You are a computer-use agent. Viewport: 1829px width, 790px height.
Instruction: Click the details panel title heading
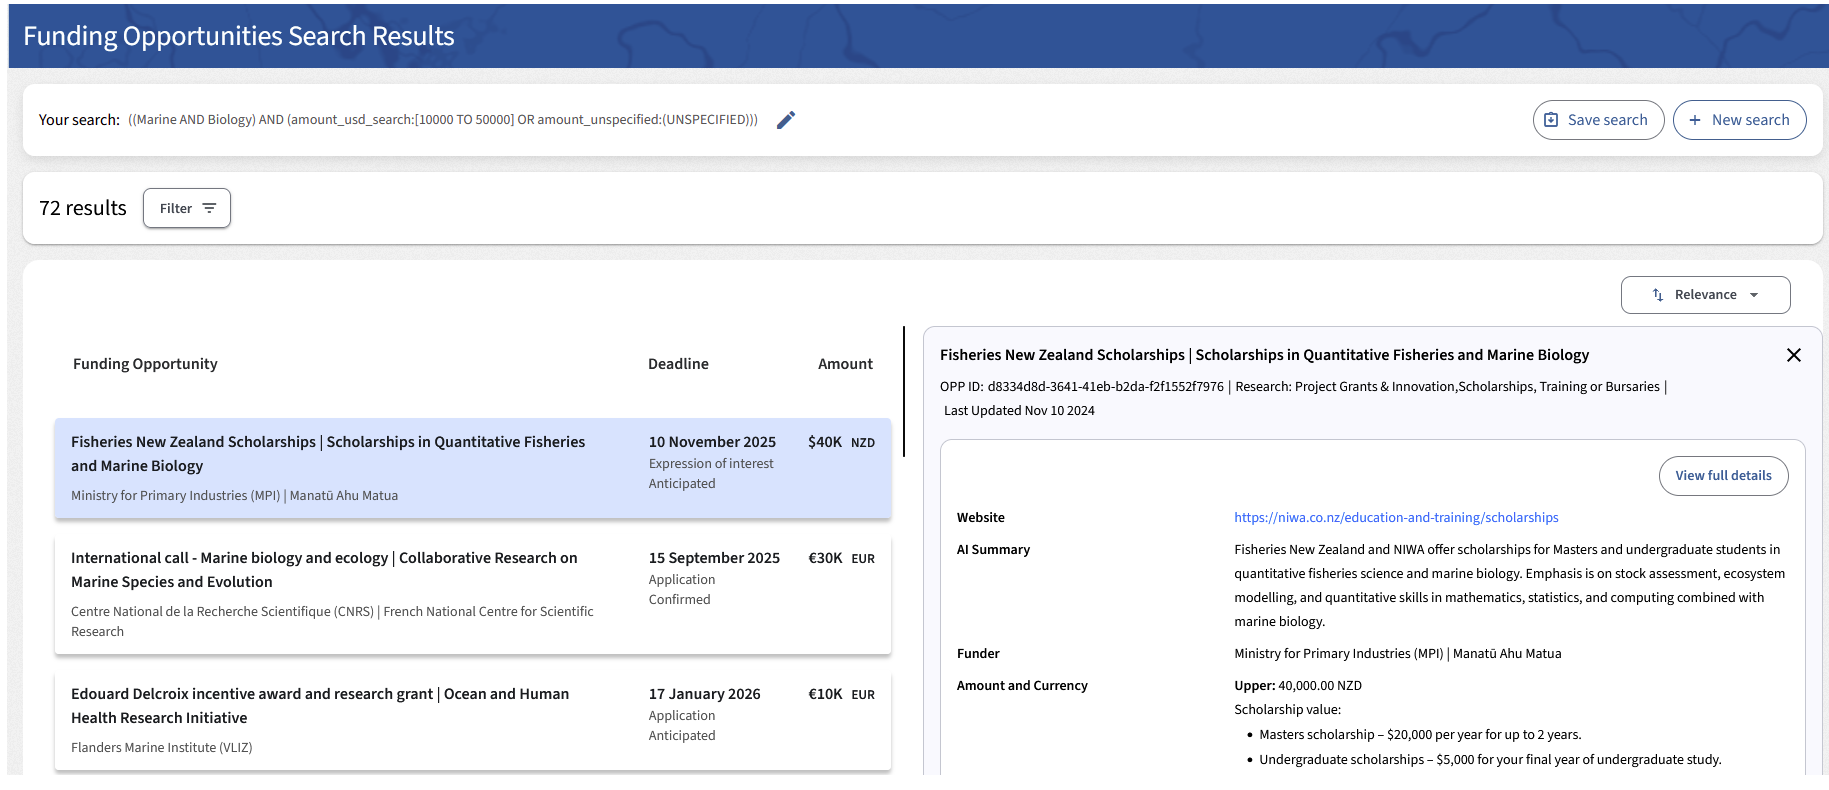point(1264,355)
